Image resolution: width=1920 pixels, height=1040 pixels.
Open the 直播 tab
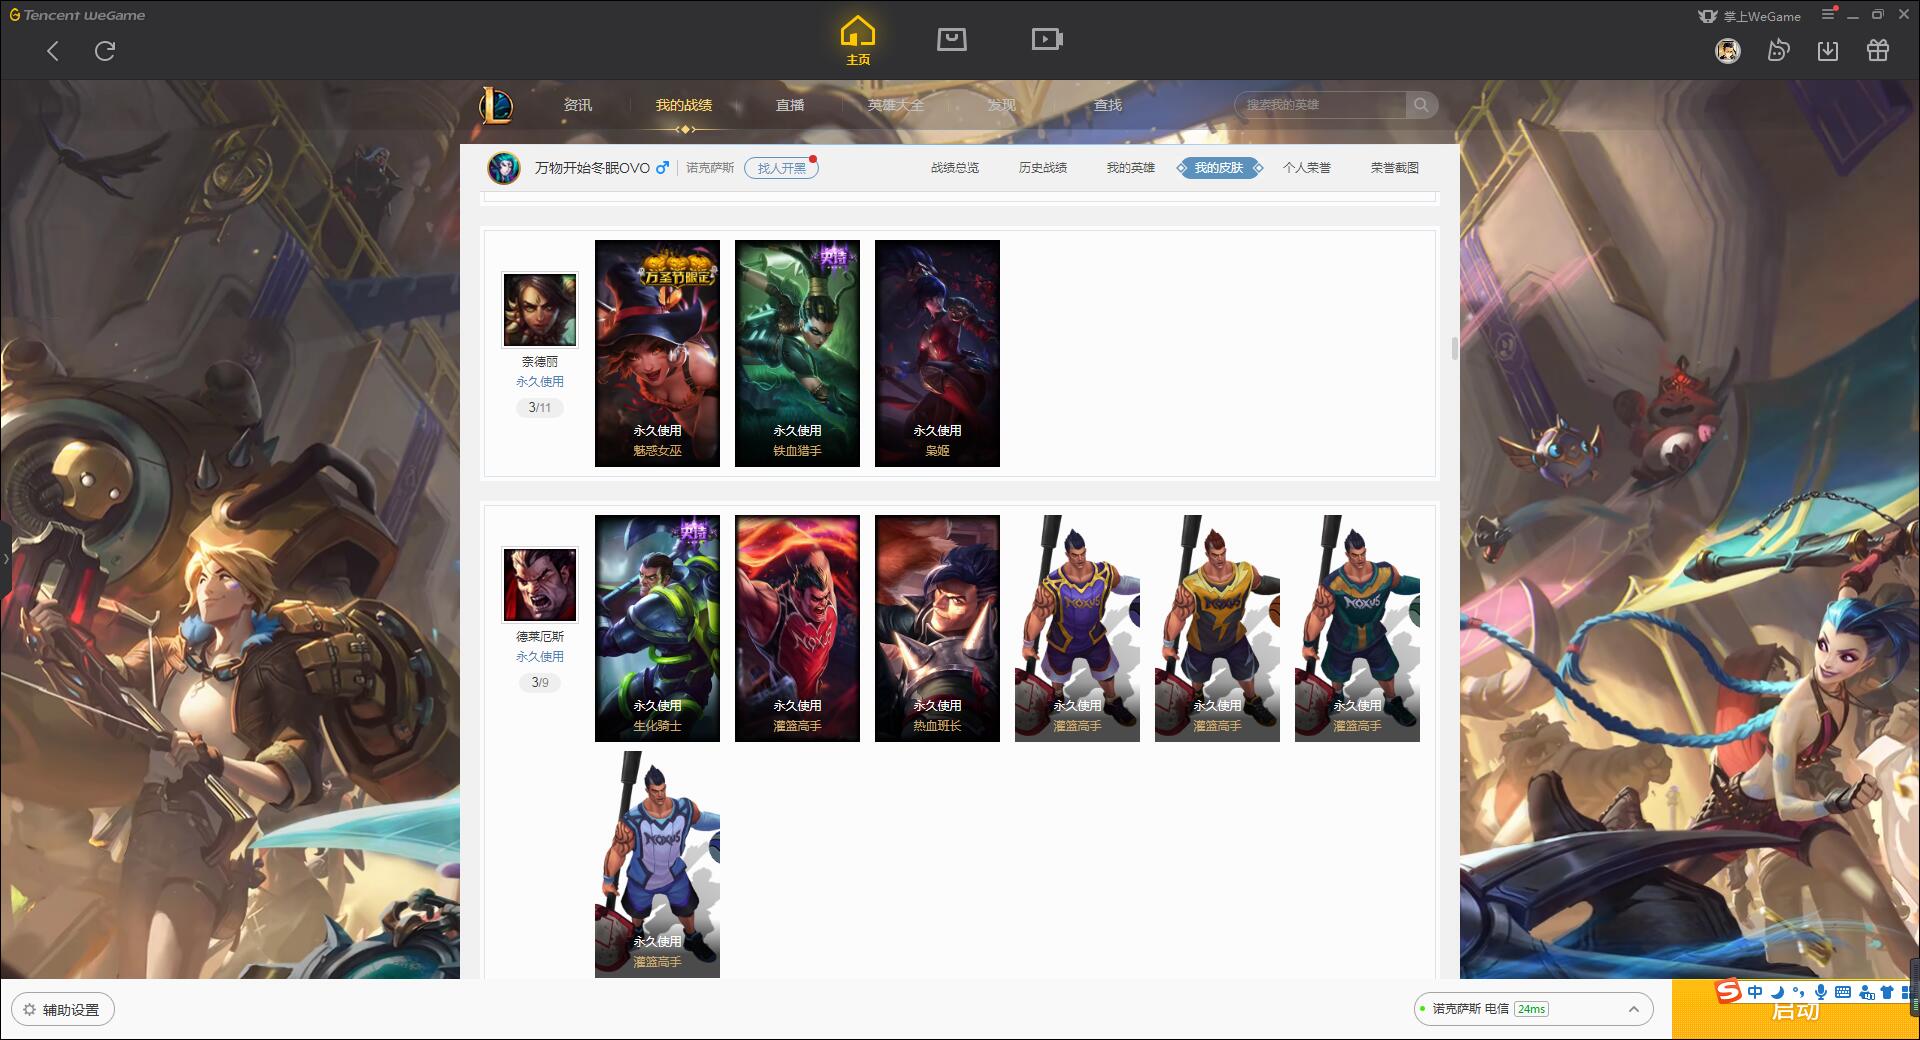(x=790, y=105)
